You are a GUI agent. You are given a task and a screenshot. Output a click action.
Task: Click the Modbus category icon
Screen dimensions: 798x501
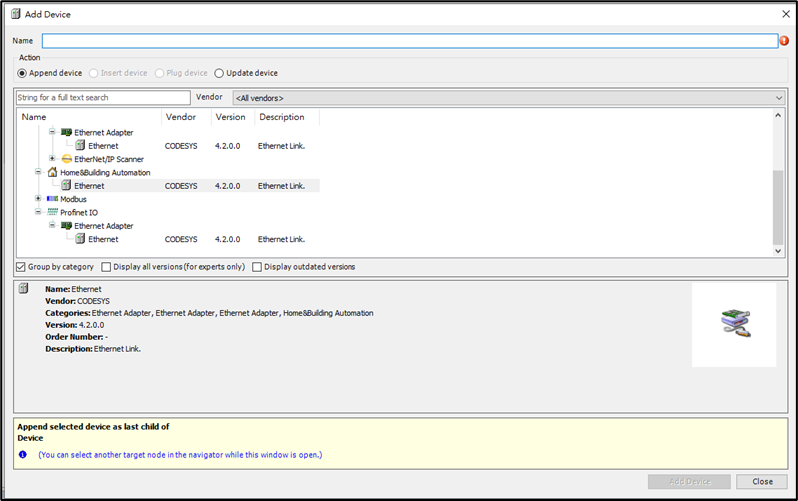point(52,199)
